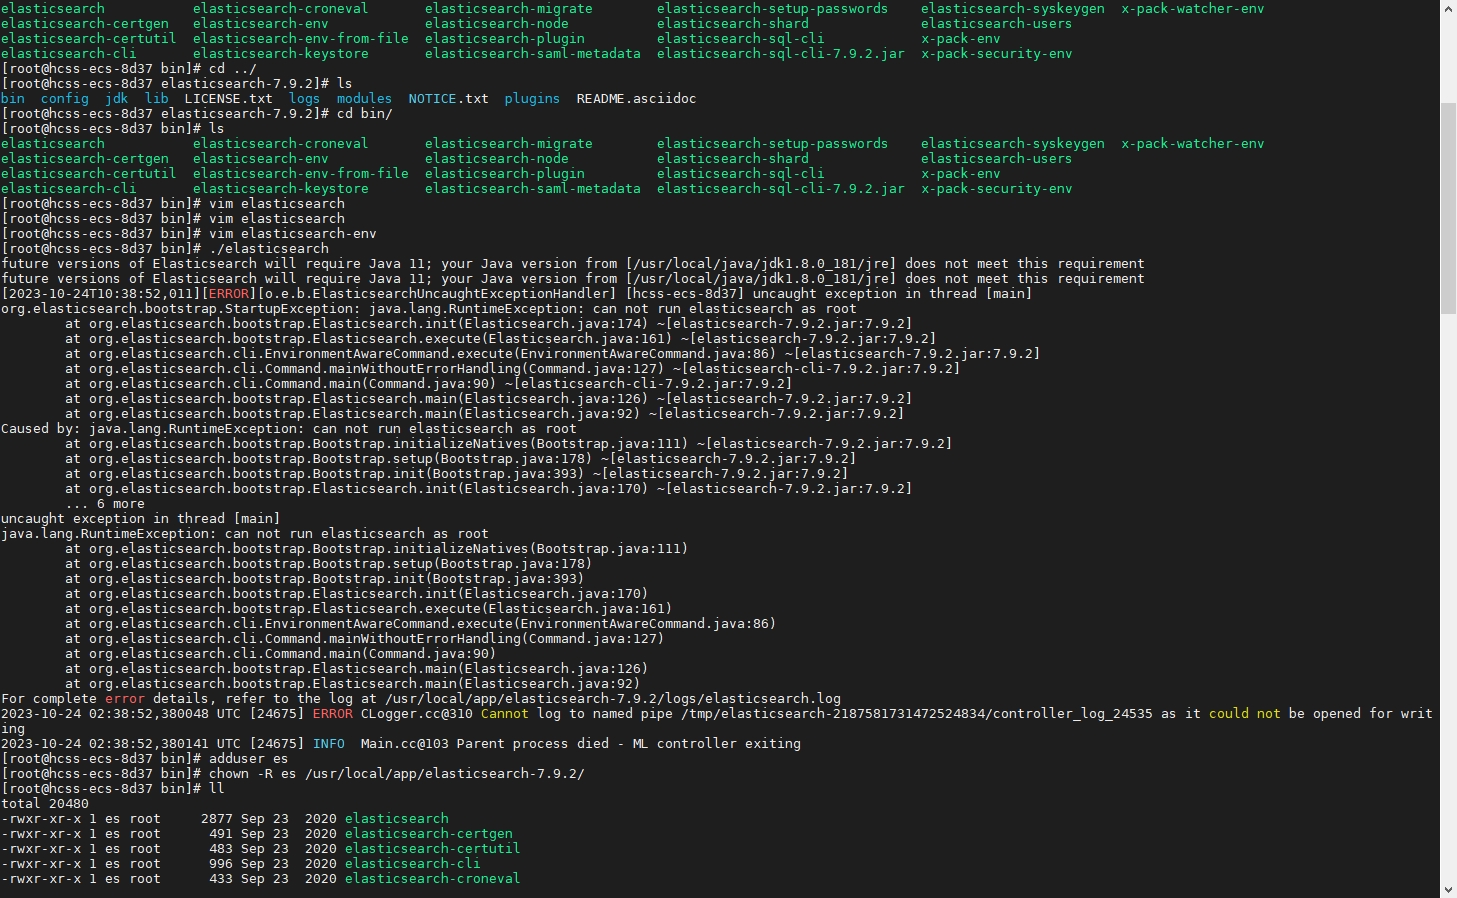Click the yellow 'Cannot' word in log
1457x898 pixels.
505,714
